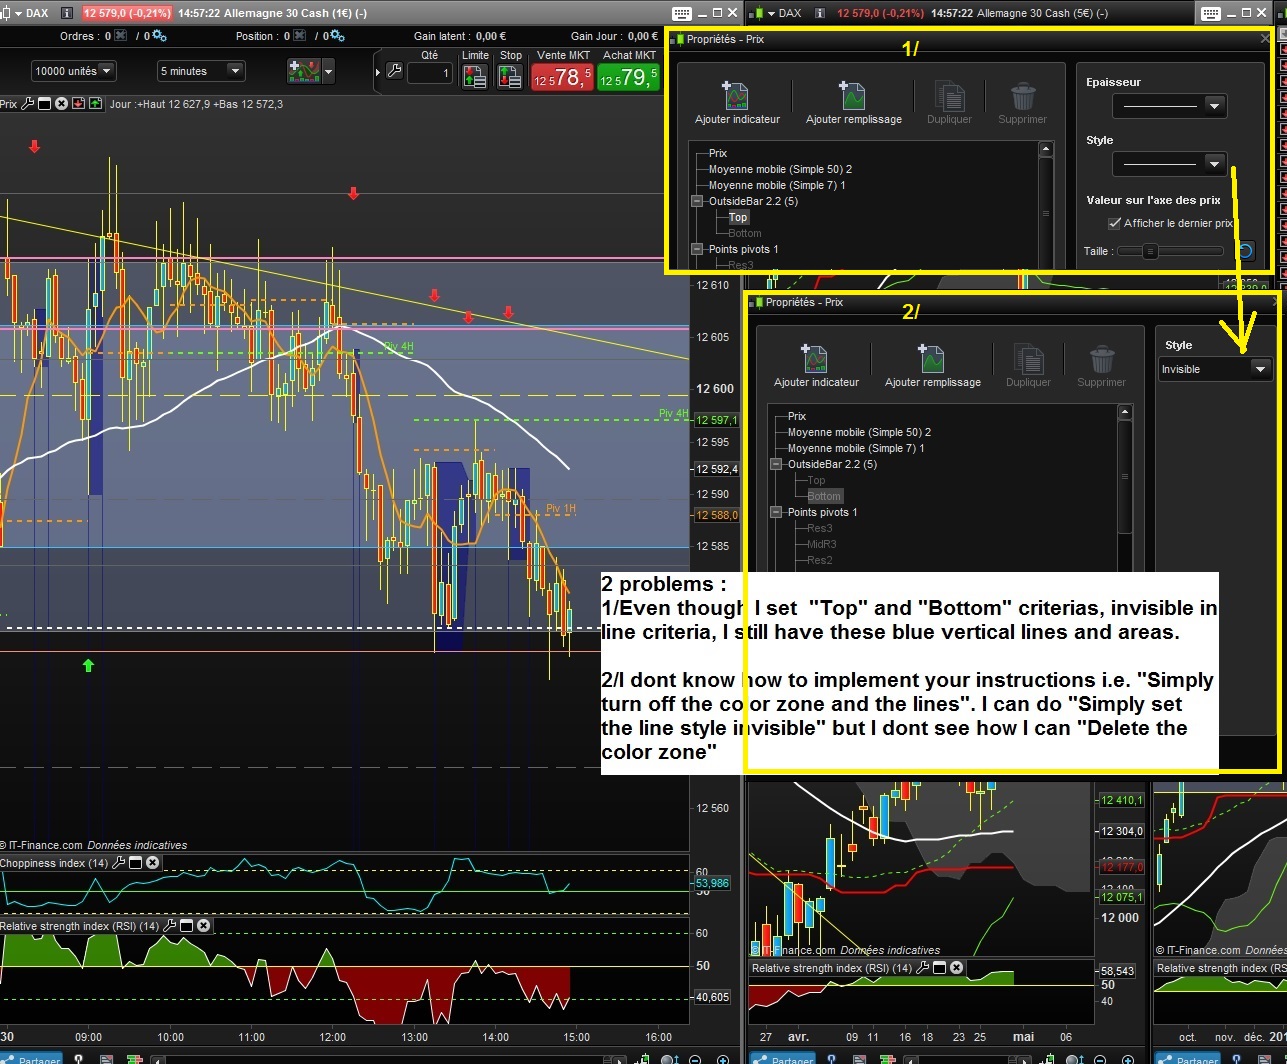The height and width of the screenshot is (1064, 1287).
Task: Select the Points pivots 1 item
Action: coord(820,512)
